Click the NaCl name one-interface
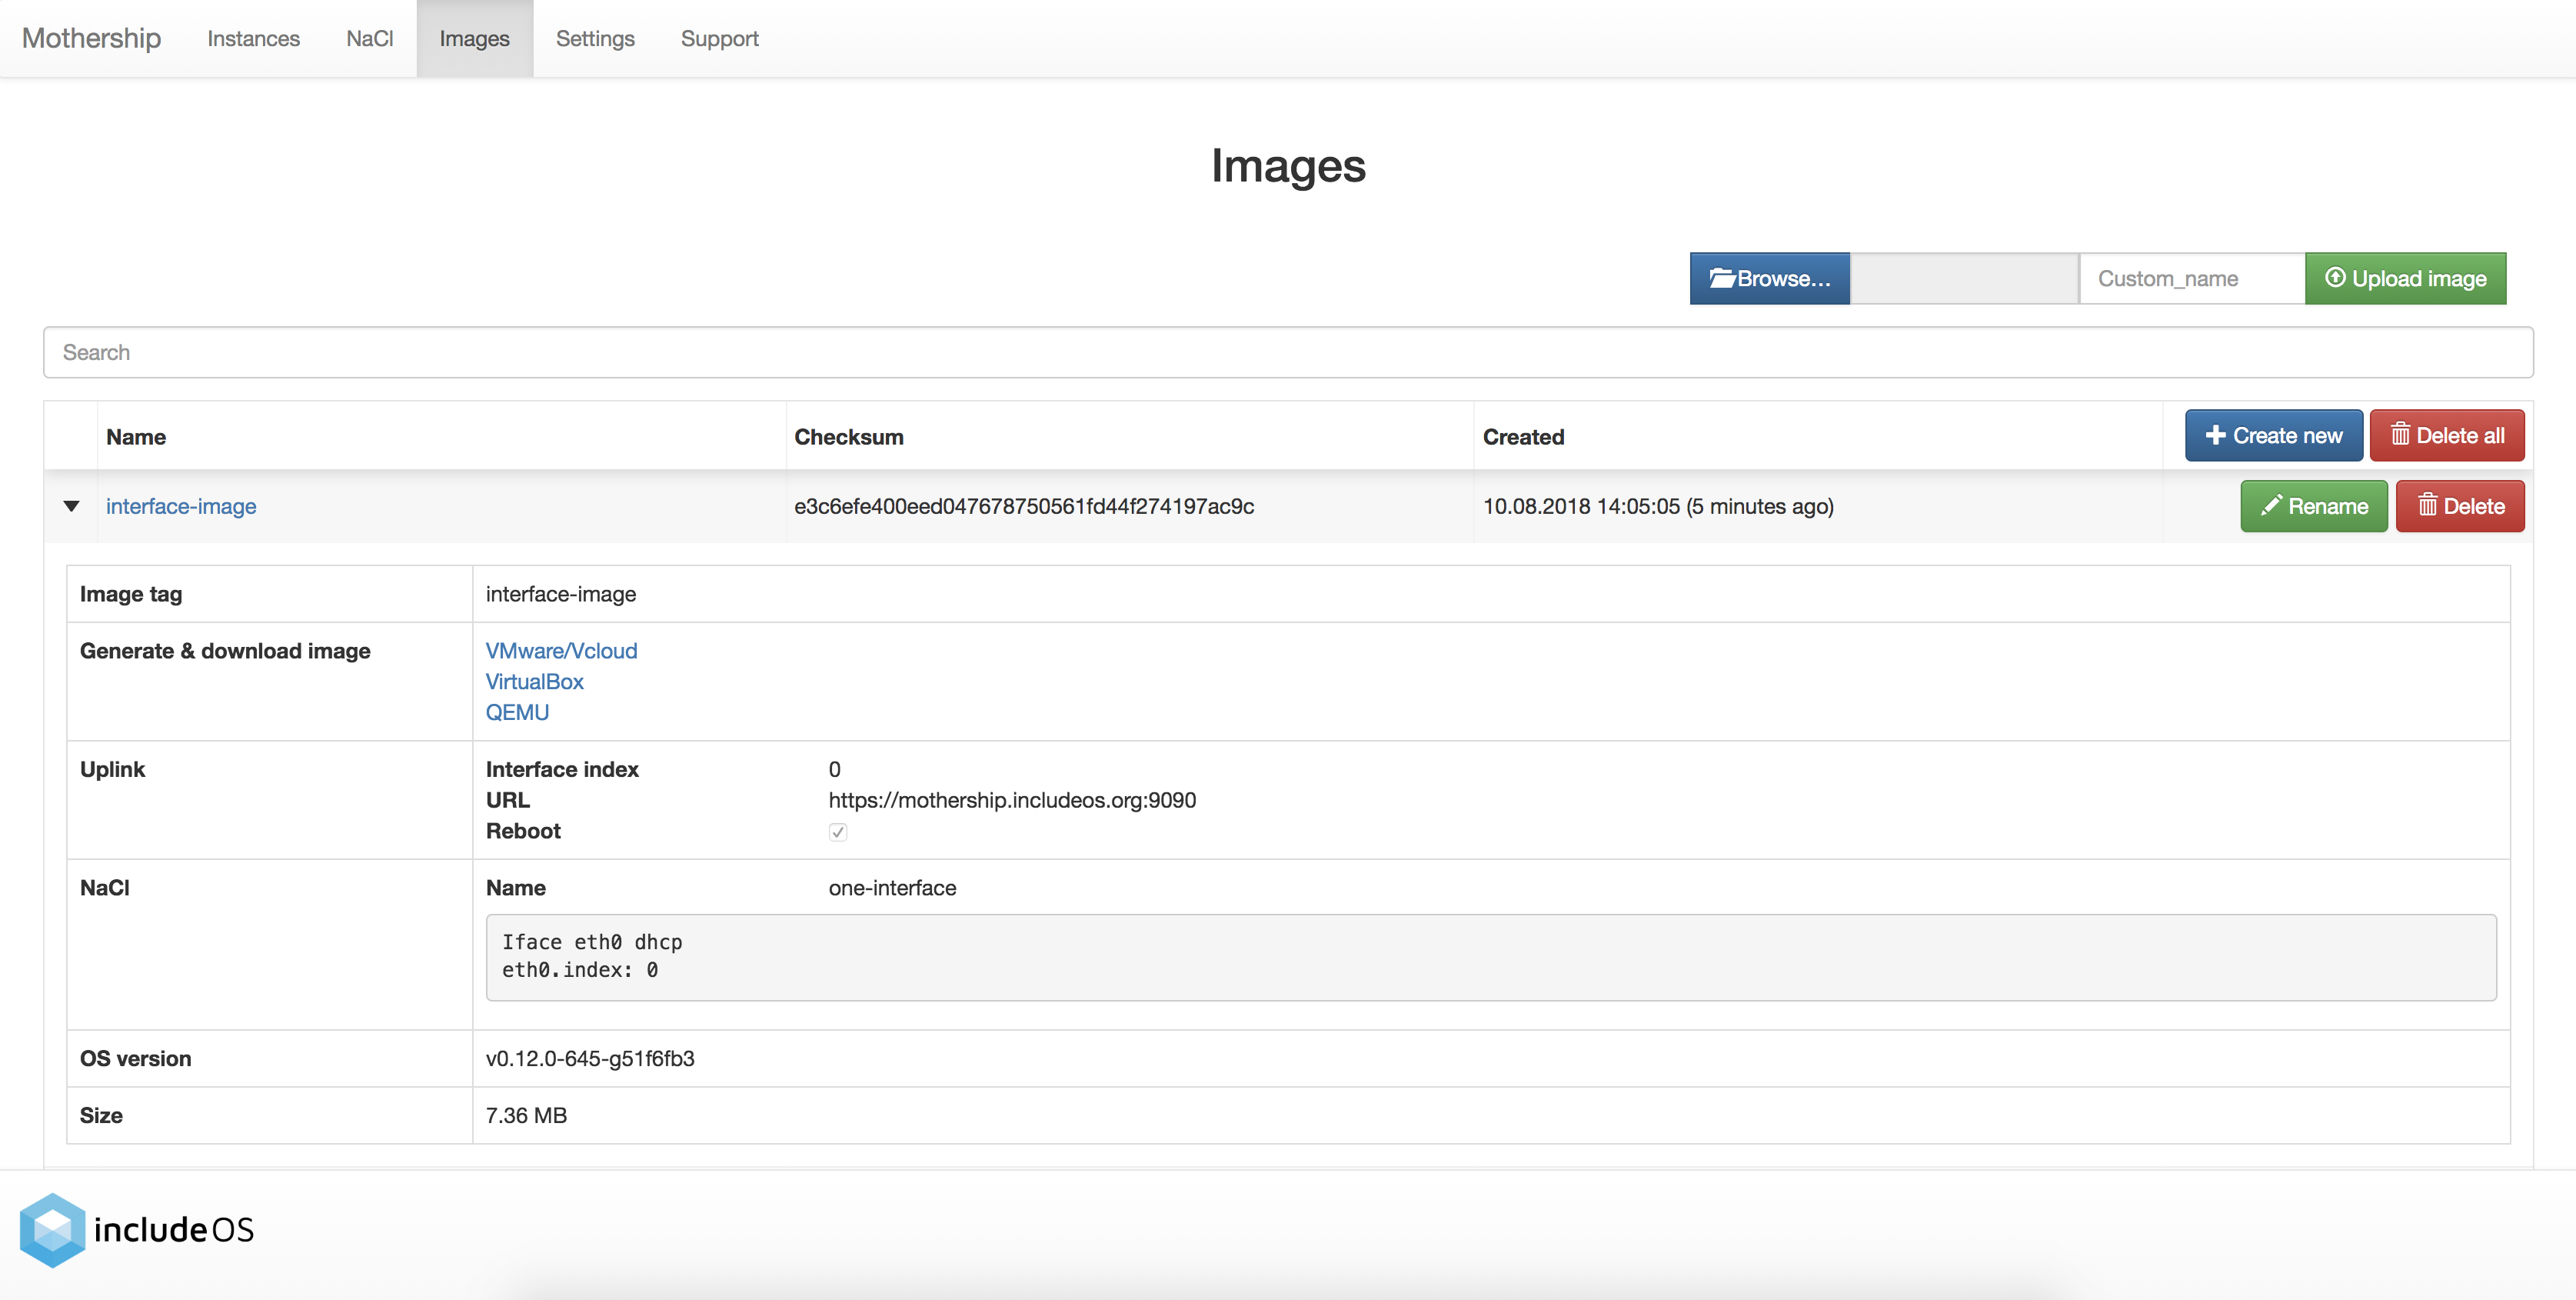This screenshot has height=1300, width=2576. (892, 889)
